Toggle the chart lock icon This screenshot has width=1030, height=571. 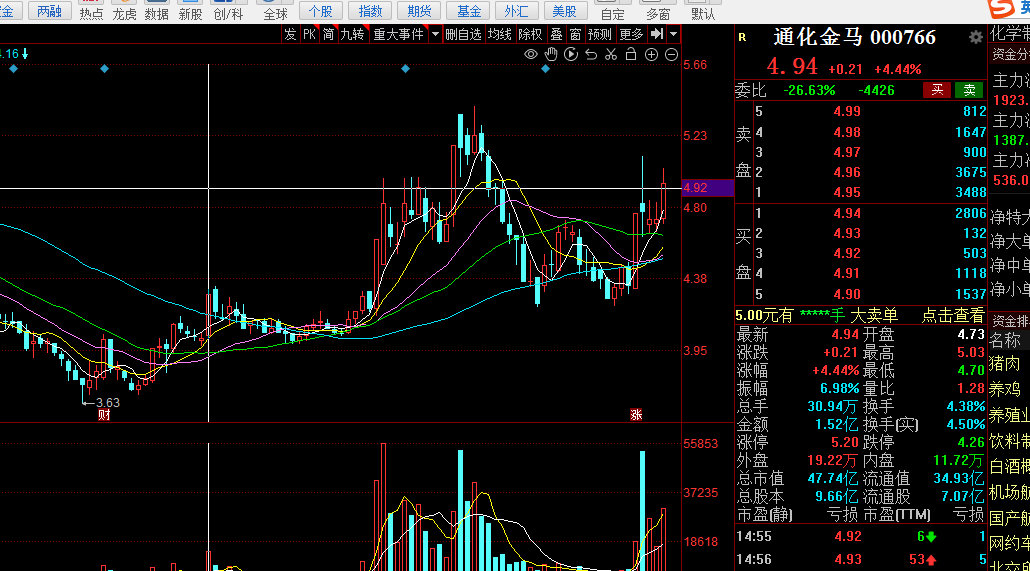pos(632,54)
